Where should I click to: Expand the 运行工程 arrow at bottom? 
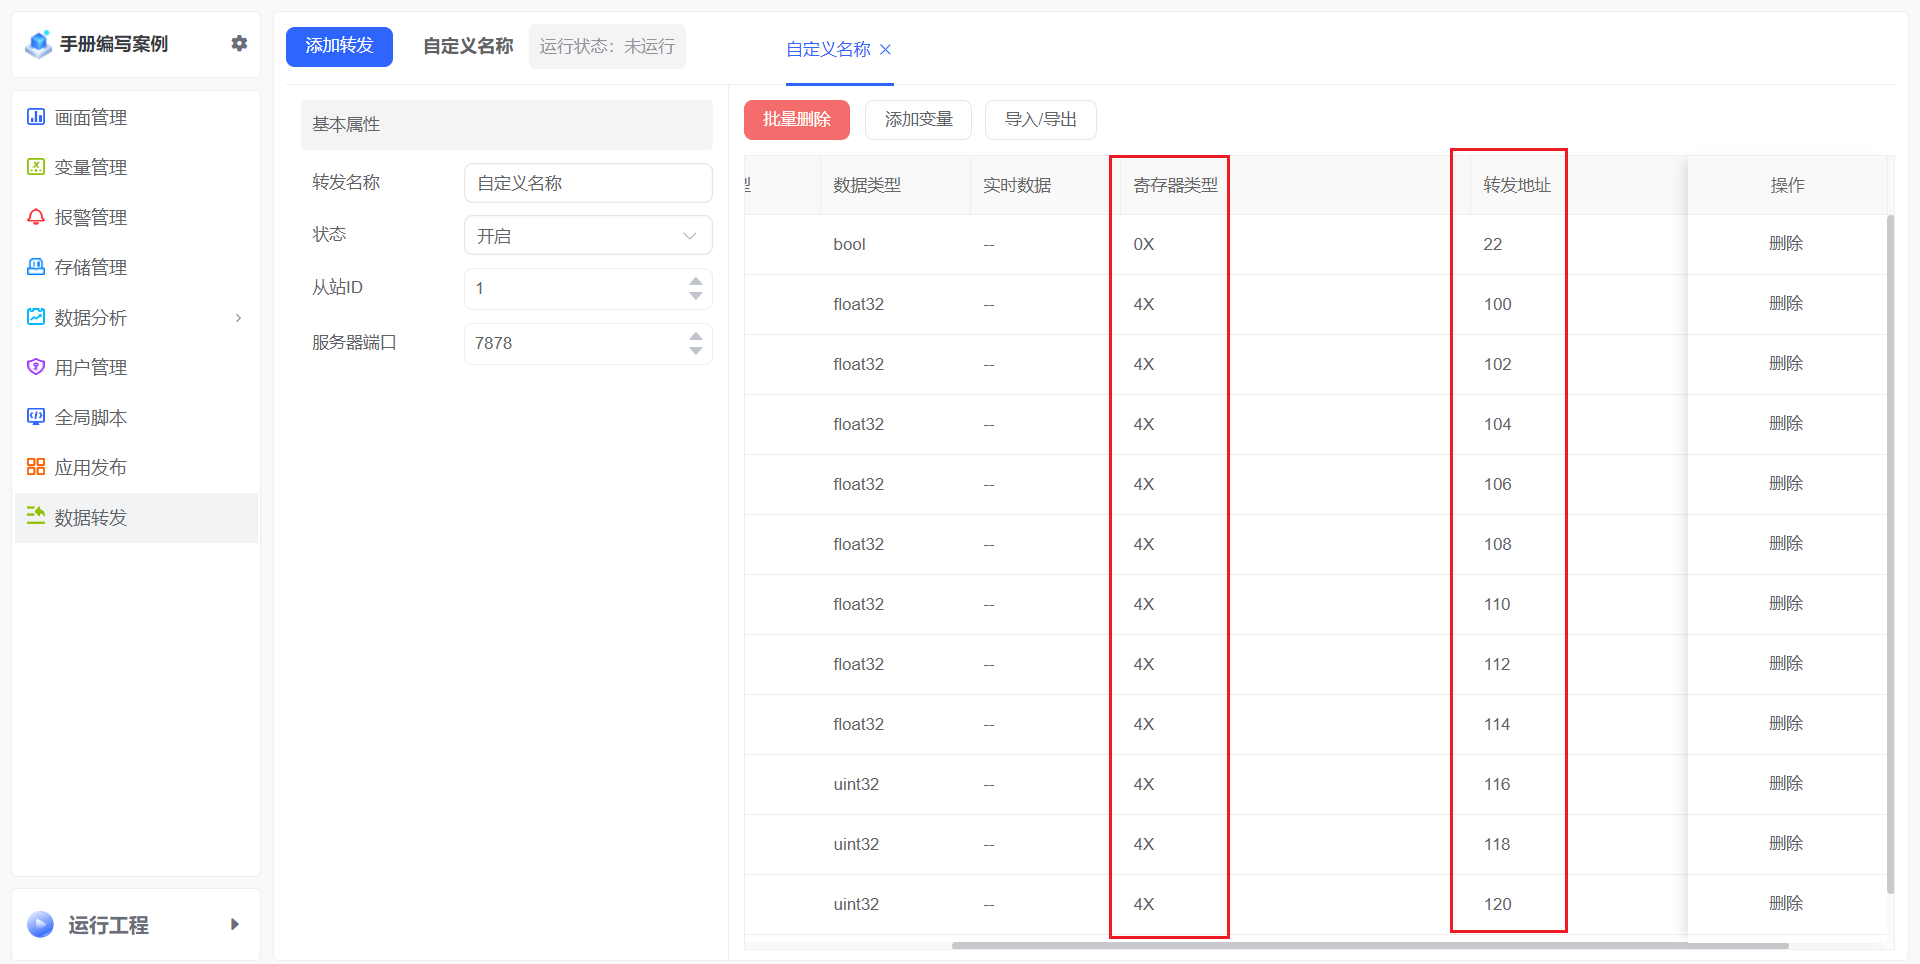point(235,924)
